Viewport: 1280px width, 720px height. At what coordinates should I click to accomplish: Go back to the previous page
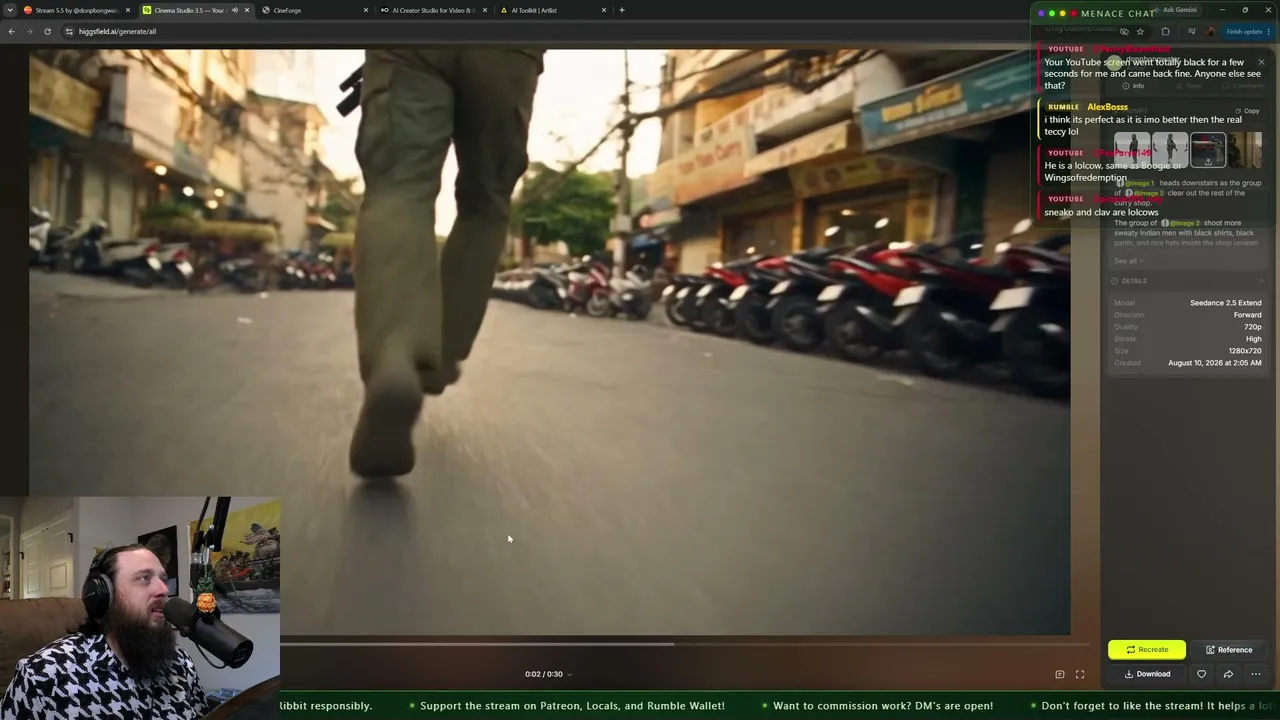11,31
